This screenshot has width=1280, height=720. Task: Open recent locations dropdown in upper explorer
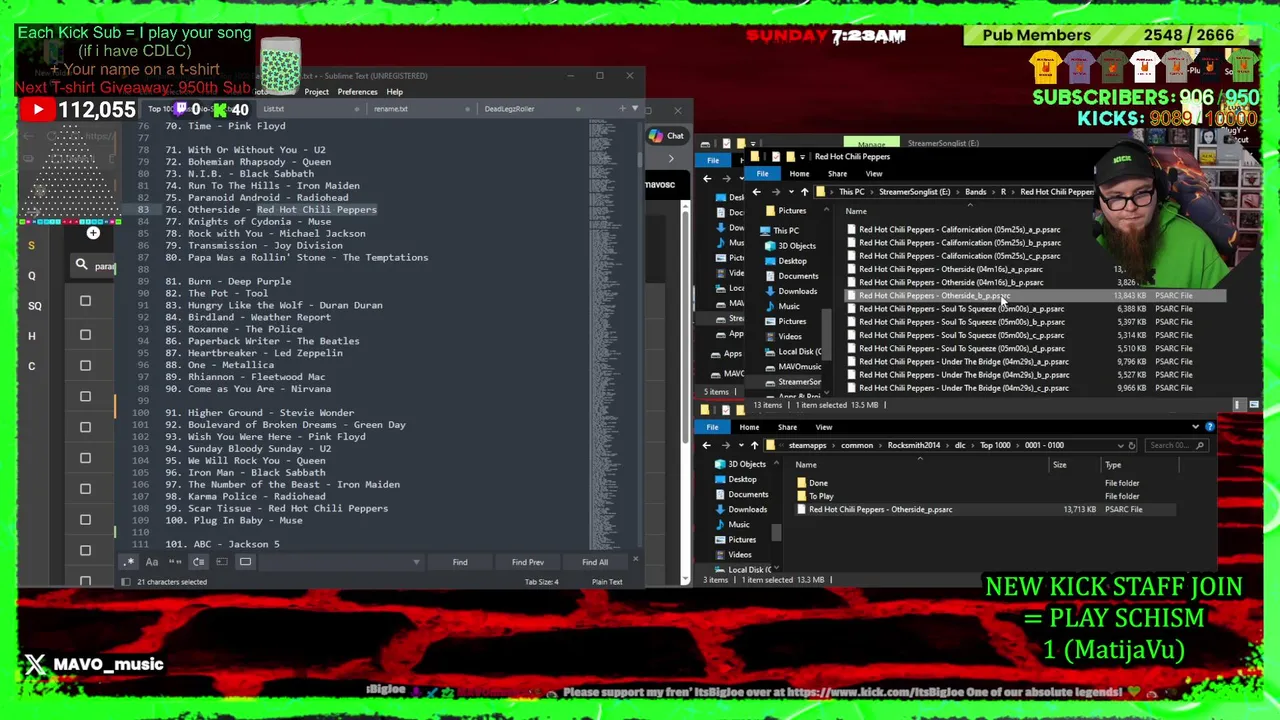click(789, 192)
